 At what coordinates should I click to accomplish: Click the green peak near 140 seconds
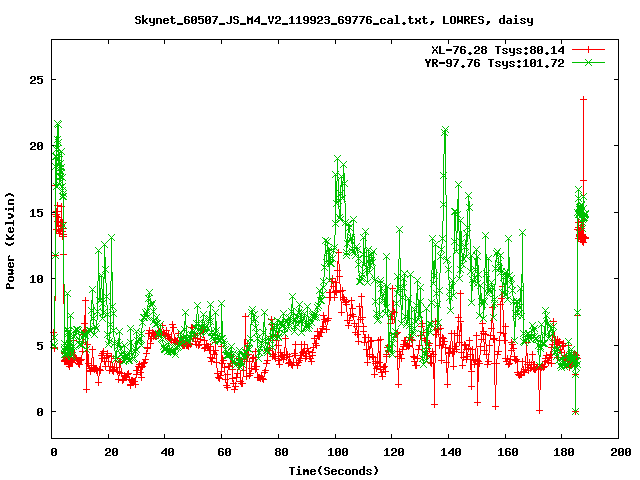[x=445, y=130]
